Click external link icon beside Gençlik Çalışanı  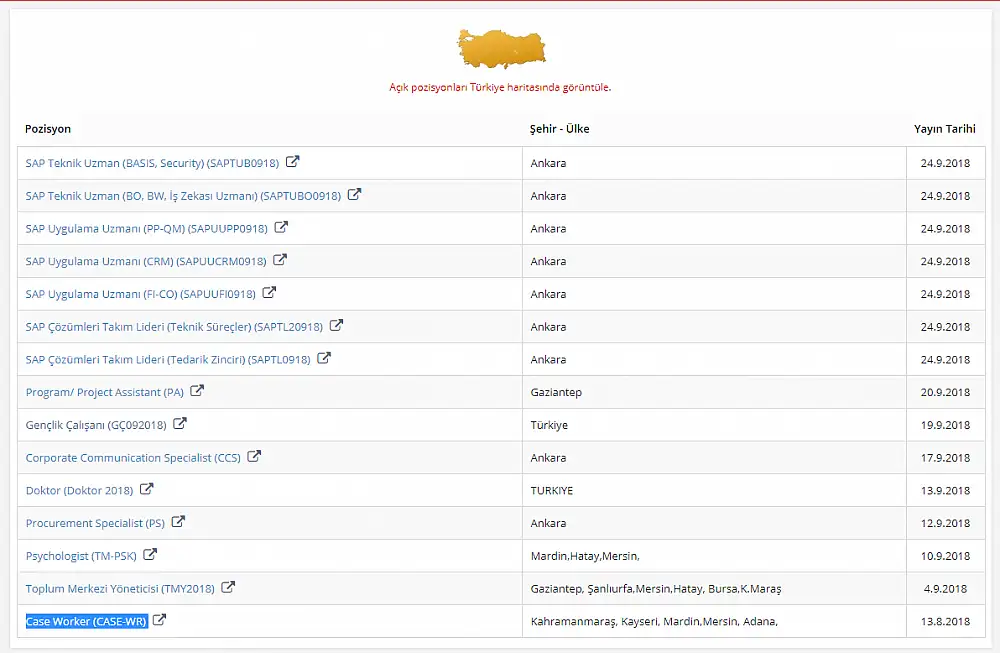pyautogui.click(x=180, y=423)
